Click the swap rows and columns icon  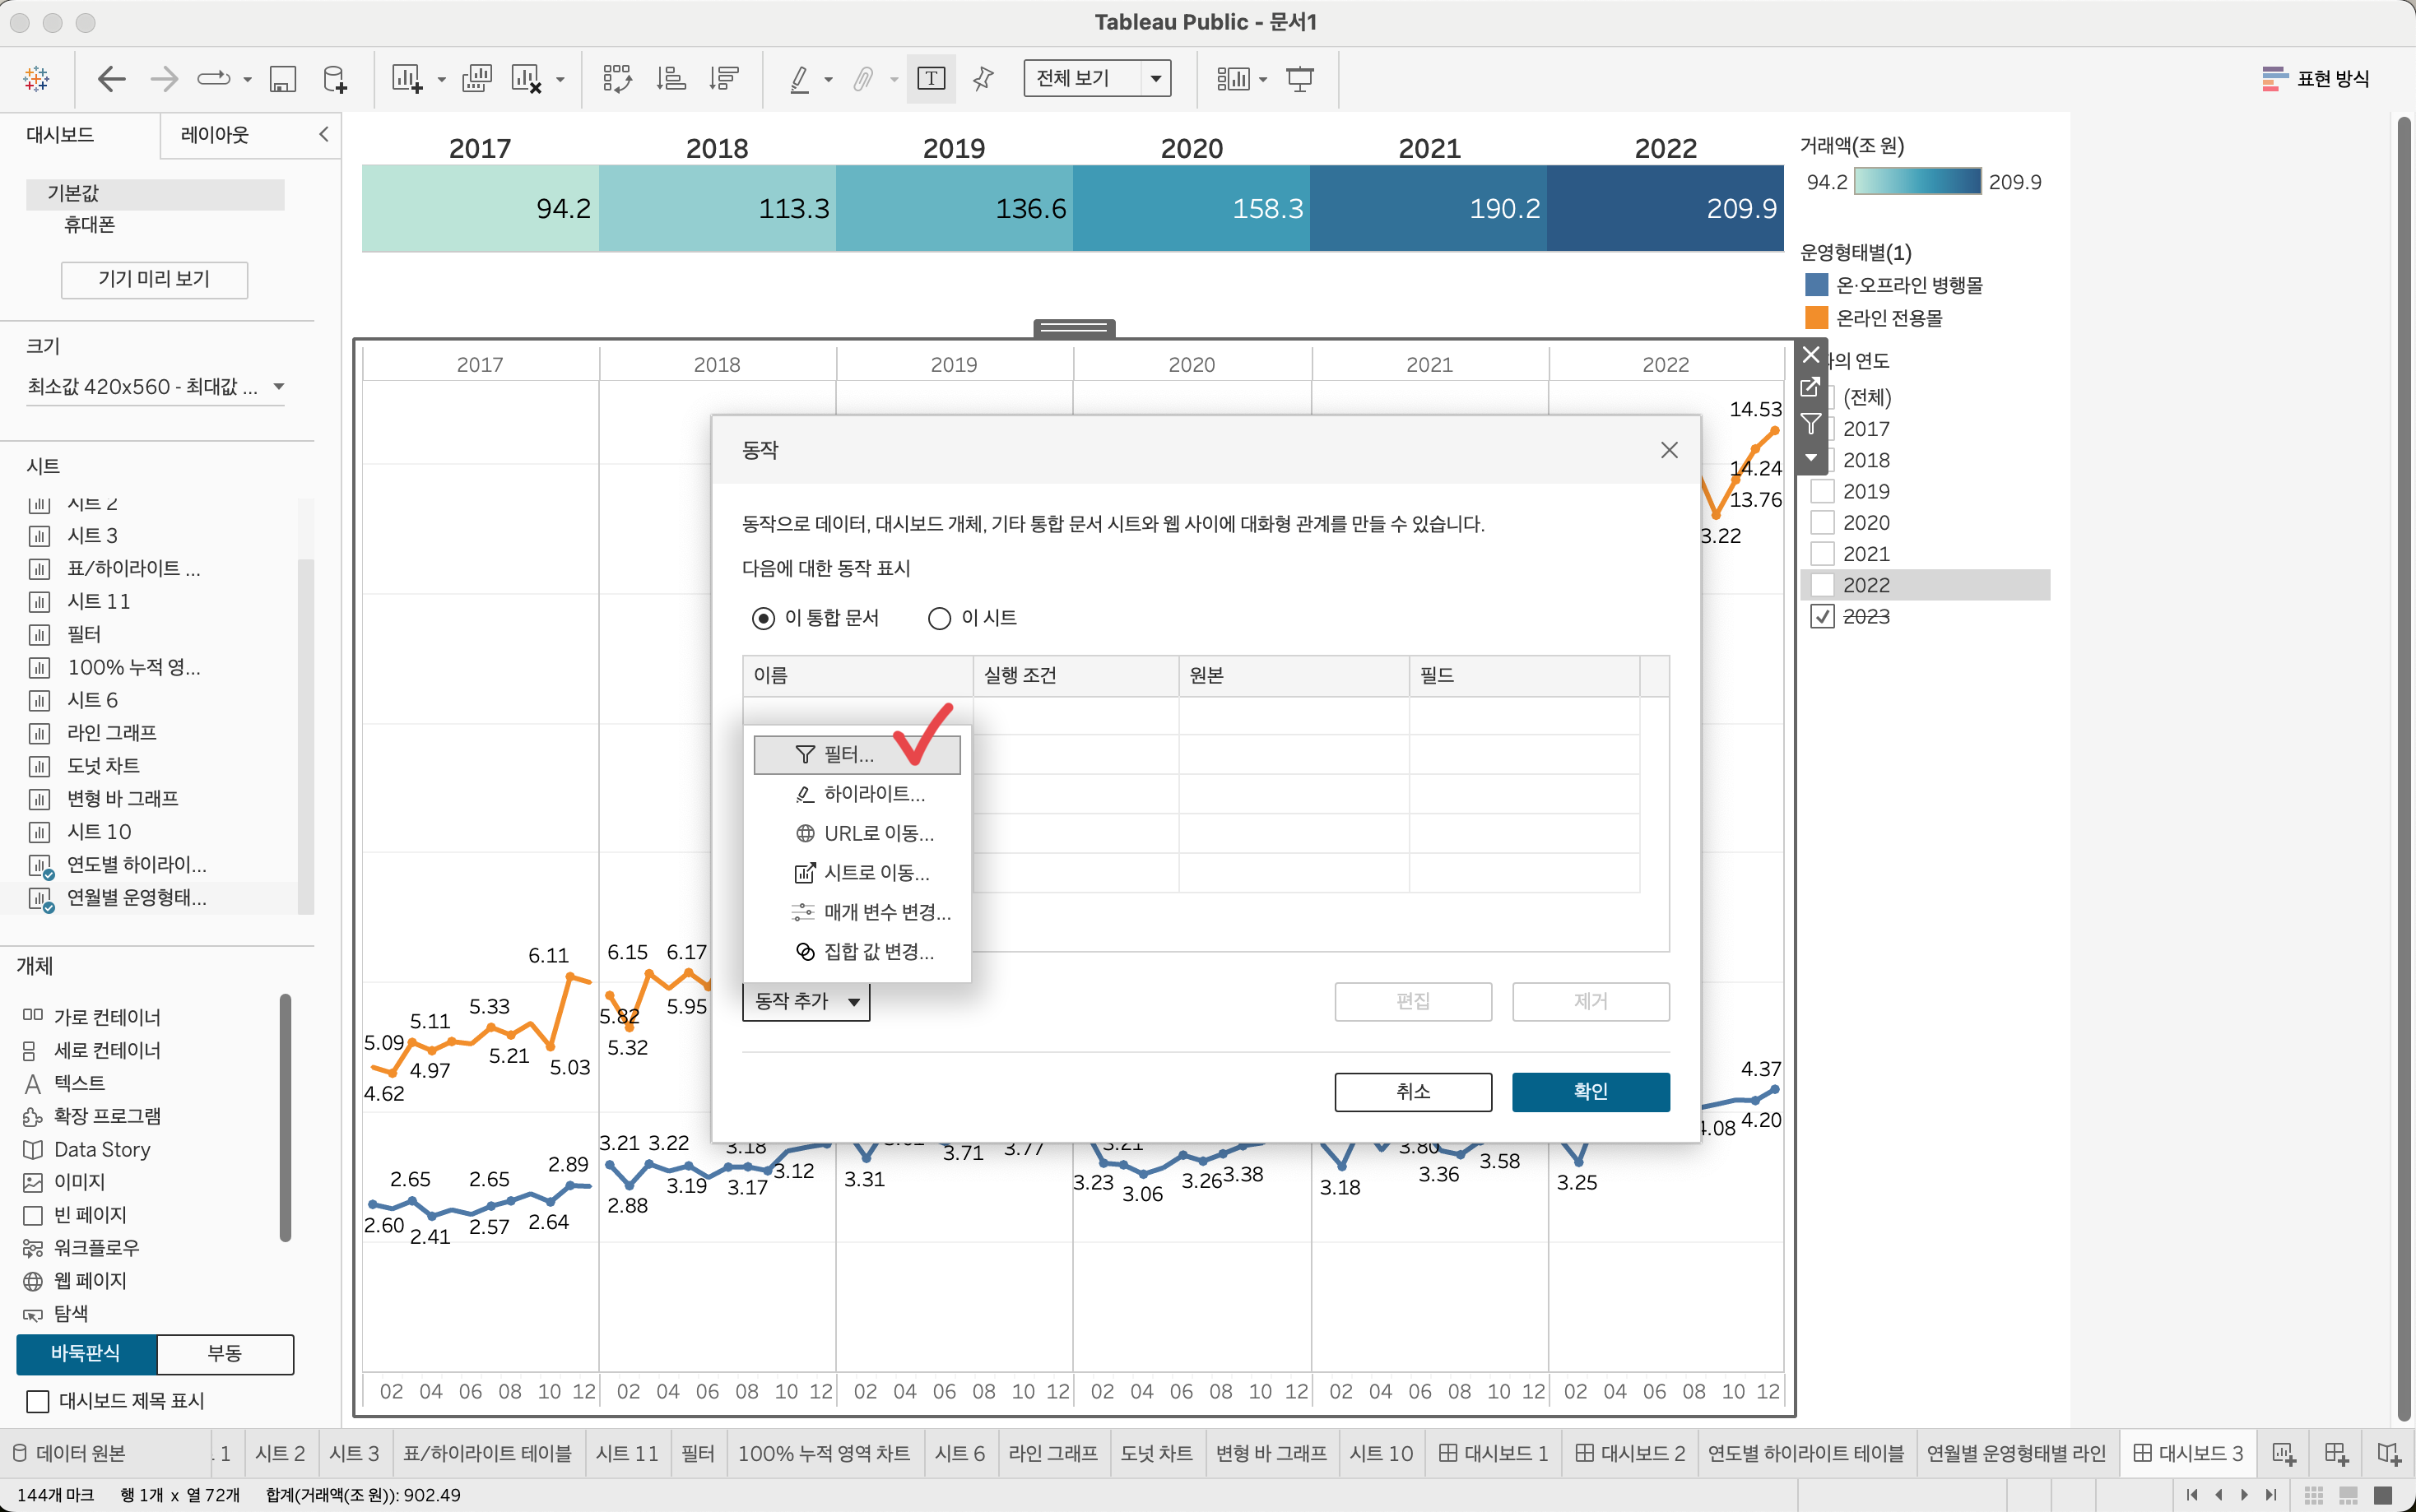pos(617,79)
